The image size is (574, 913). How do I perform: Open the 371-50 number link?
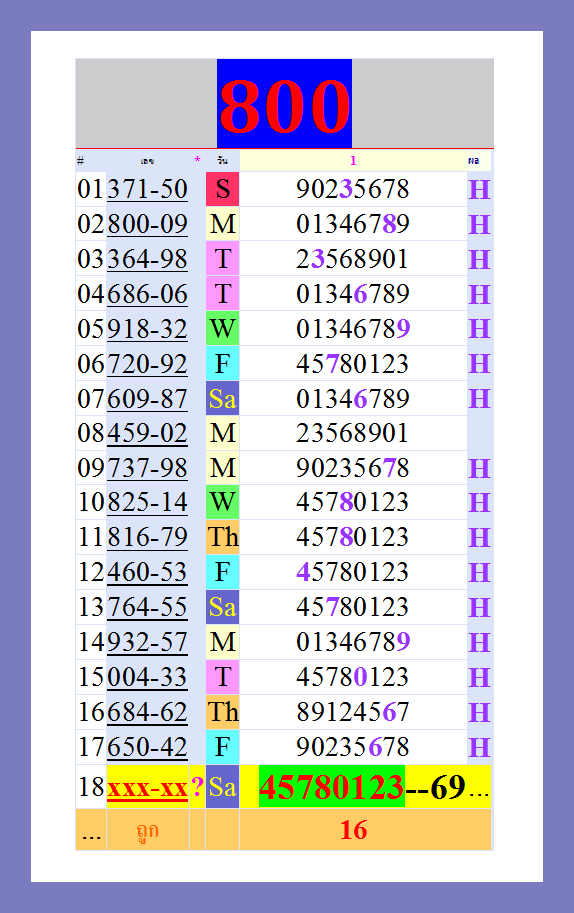pyautogui.click(x=147, y=189)
